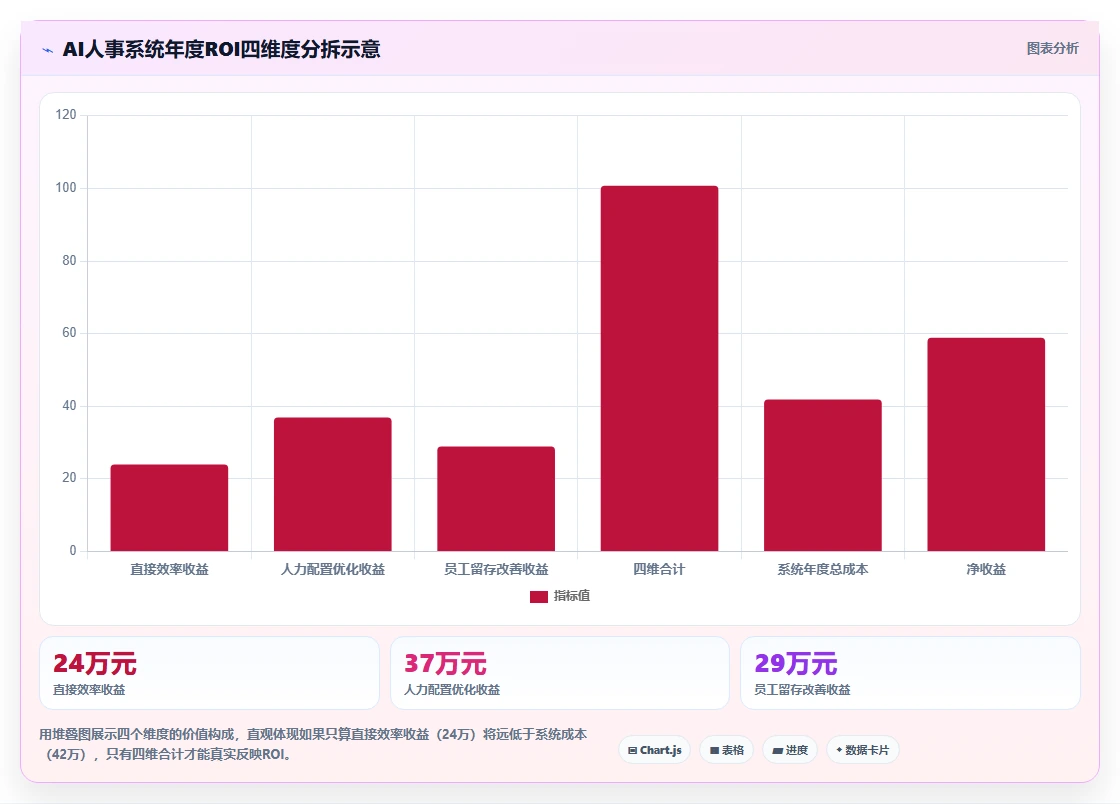
Task: Toggle the 指标值 legend color swatch
Action: point(539,596)
